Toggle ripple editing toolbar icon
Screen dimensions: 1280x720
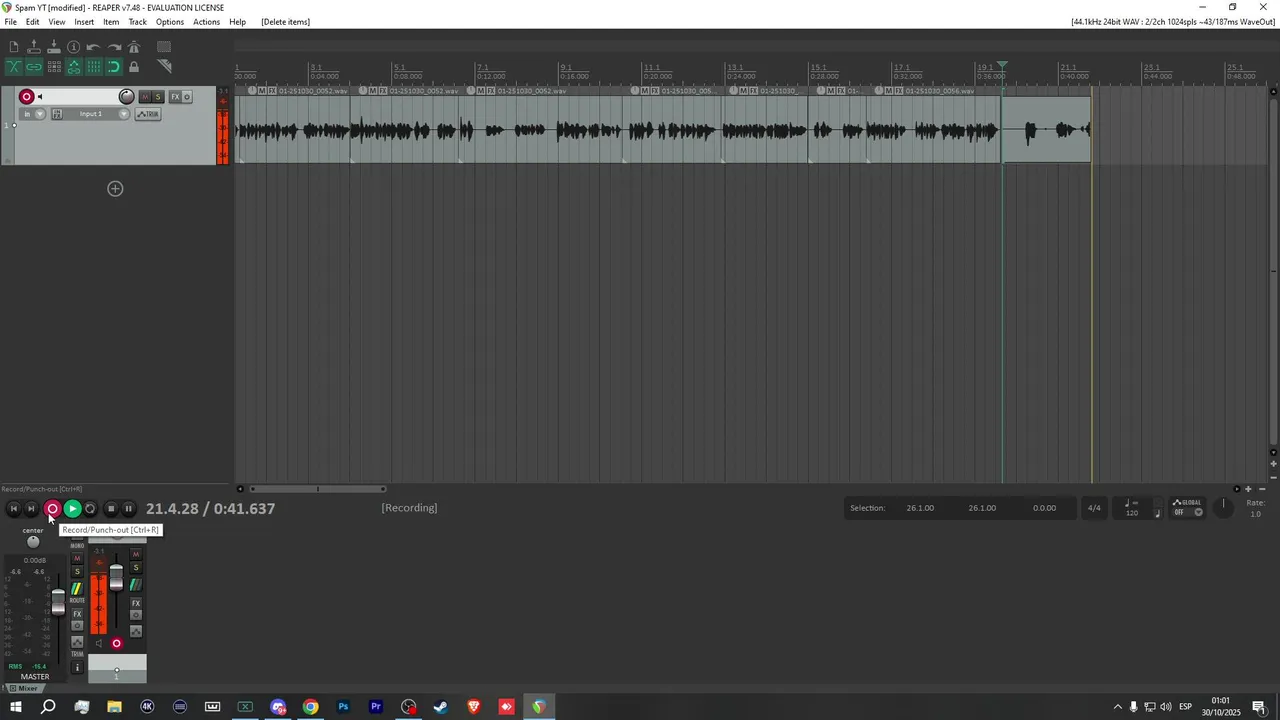[54, 67]
